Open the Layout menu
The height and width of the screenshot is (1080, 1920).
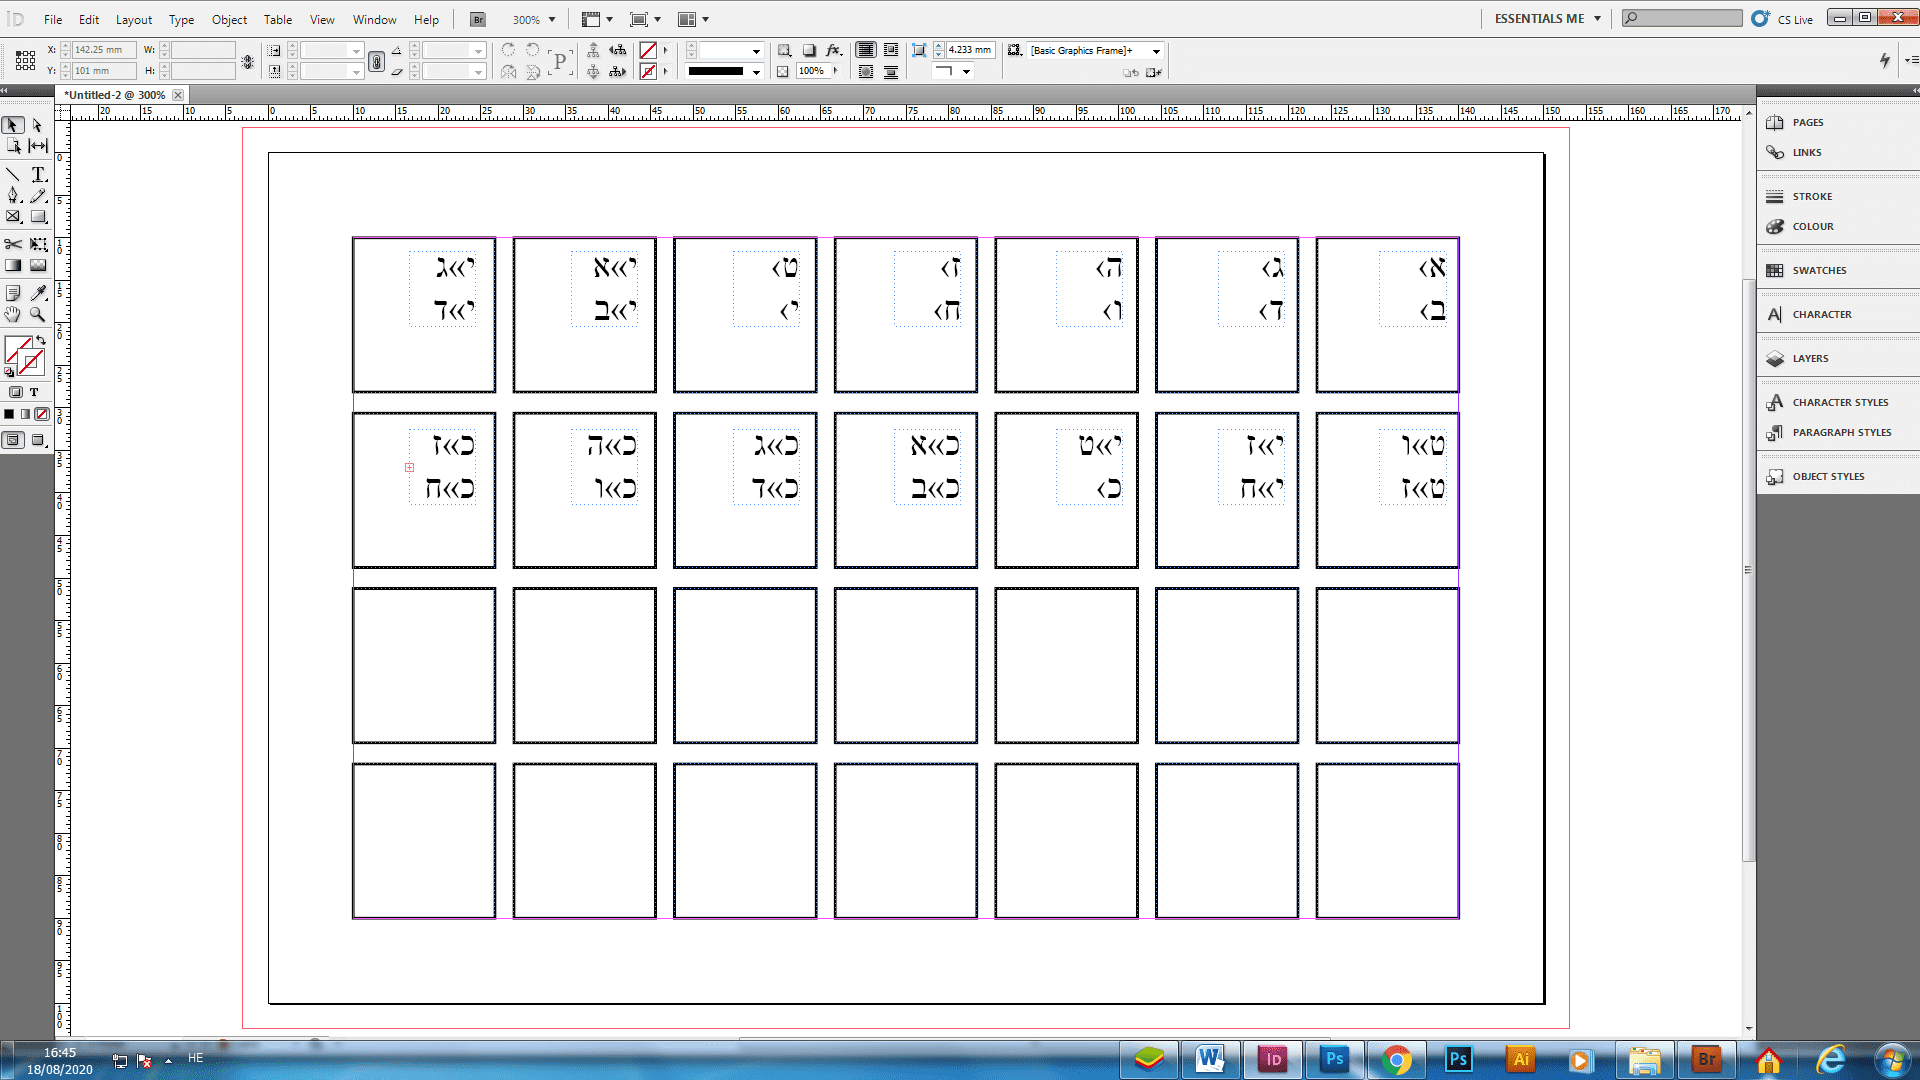[134, 19]
